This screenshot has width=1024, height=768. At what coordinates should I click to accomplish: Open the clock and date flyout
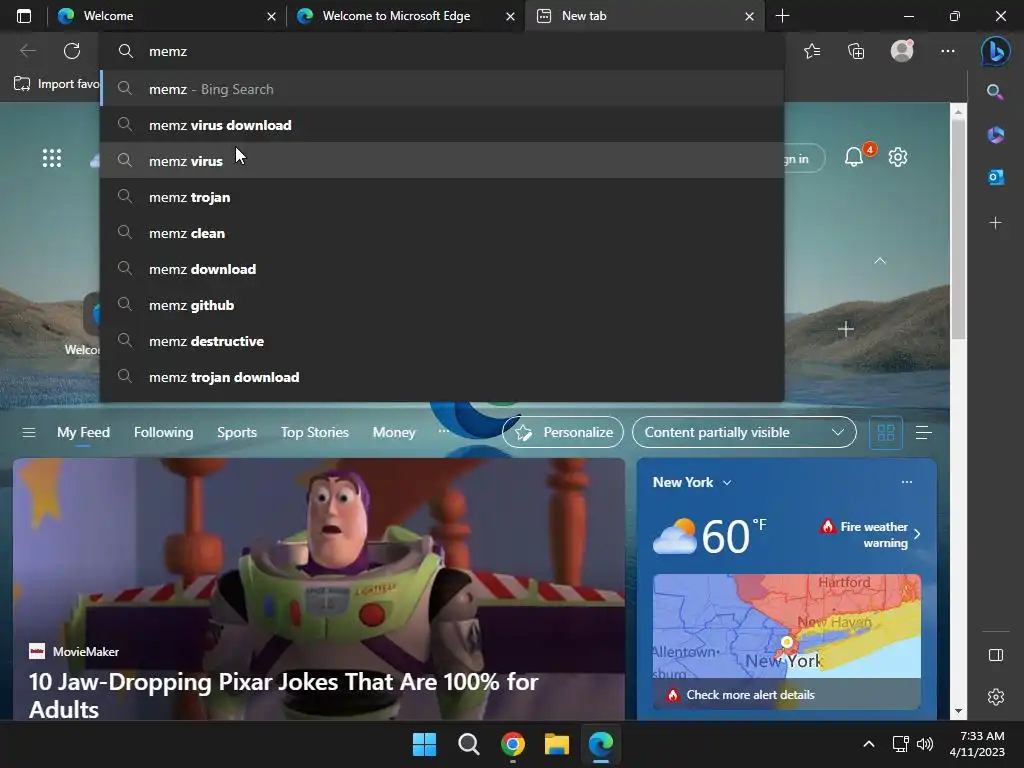(x=977, y=744)
